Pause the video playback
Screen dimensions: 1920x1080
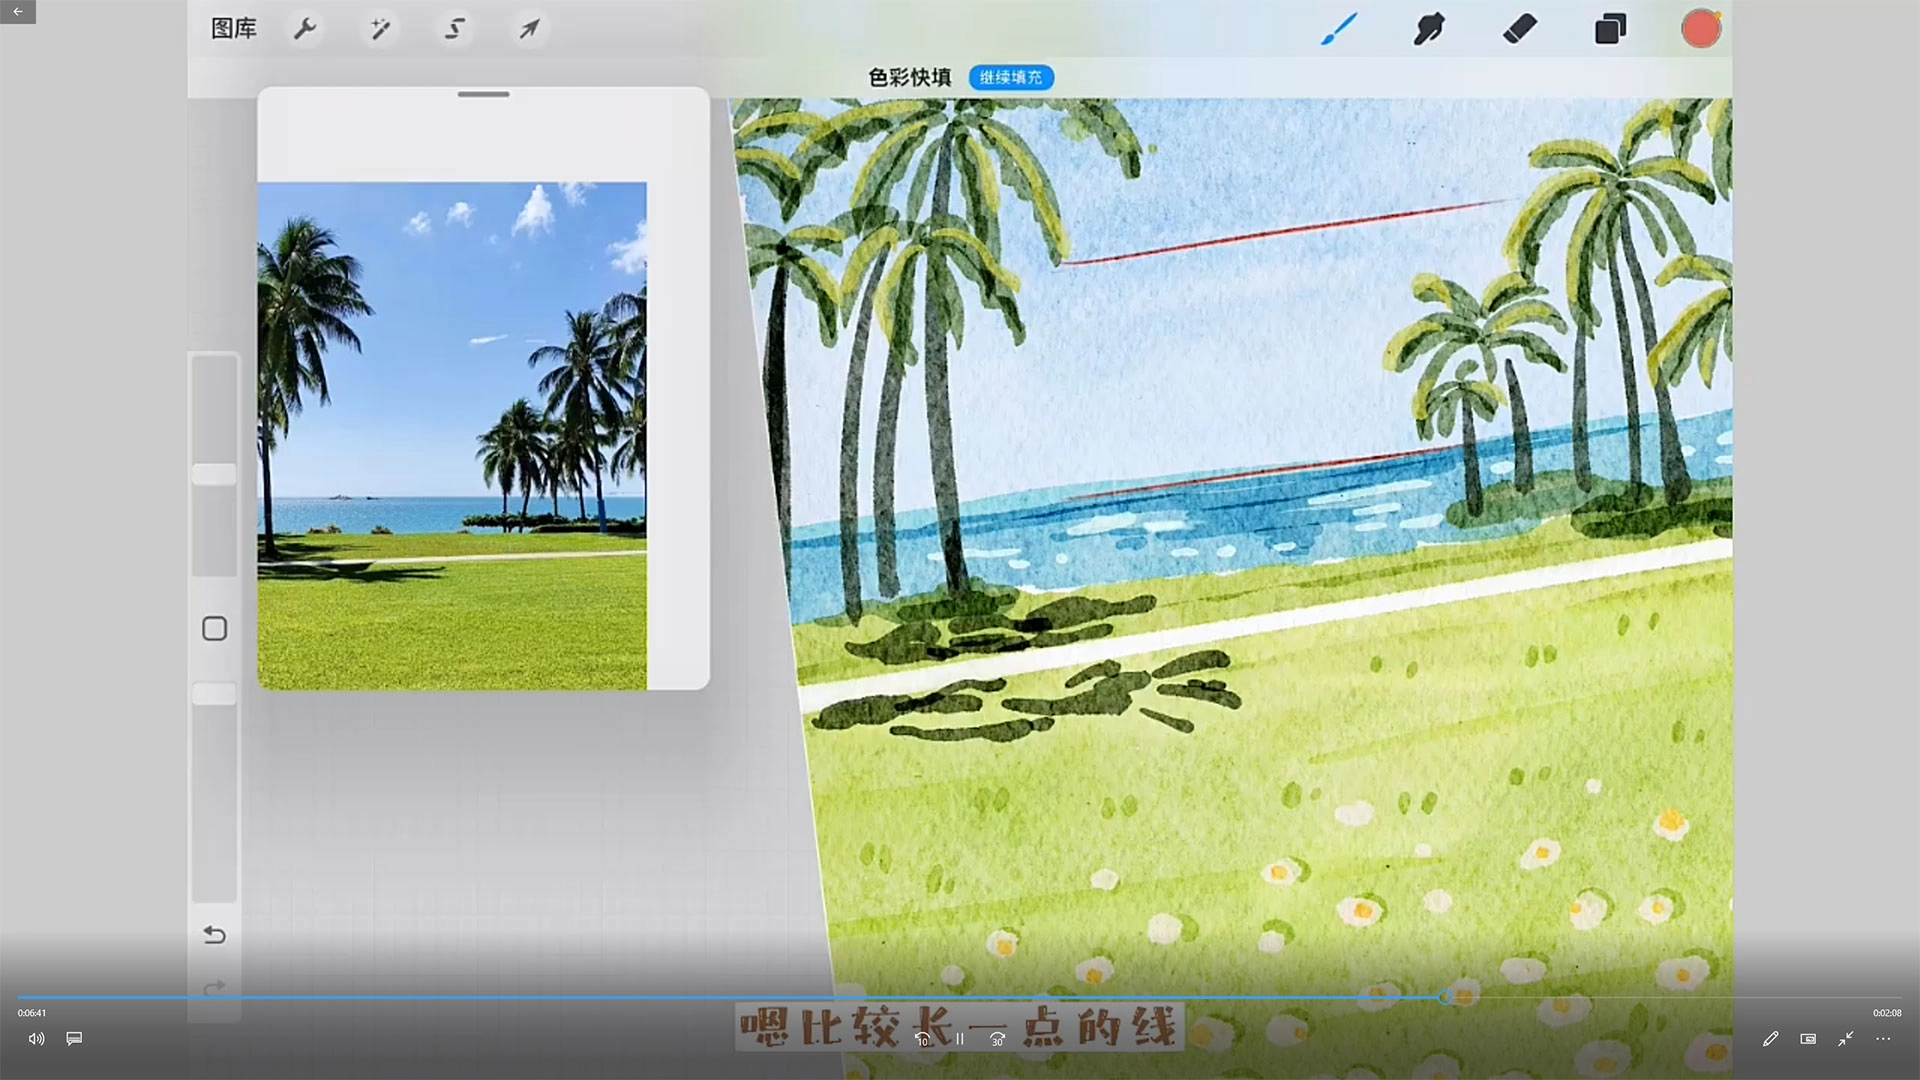pyautogui.click(x=960, y=1039)
